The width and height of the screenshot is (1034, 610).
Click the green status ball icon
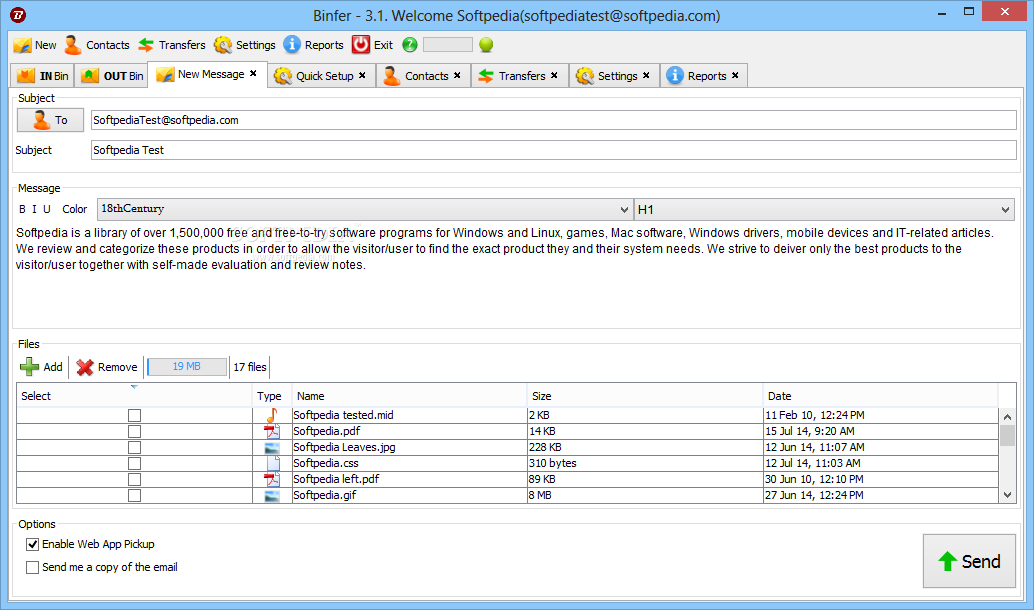pyautogui.click(x=486, y=44)
